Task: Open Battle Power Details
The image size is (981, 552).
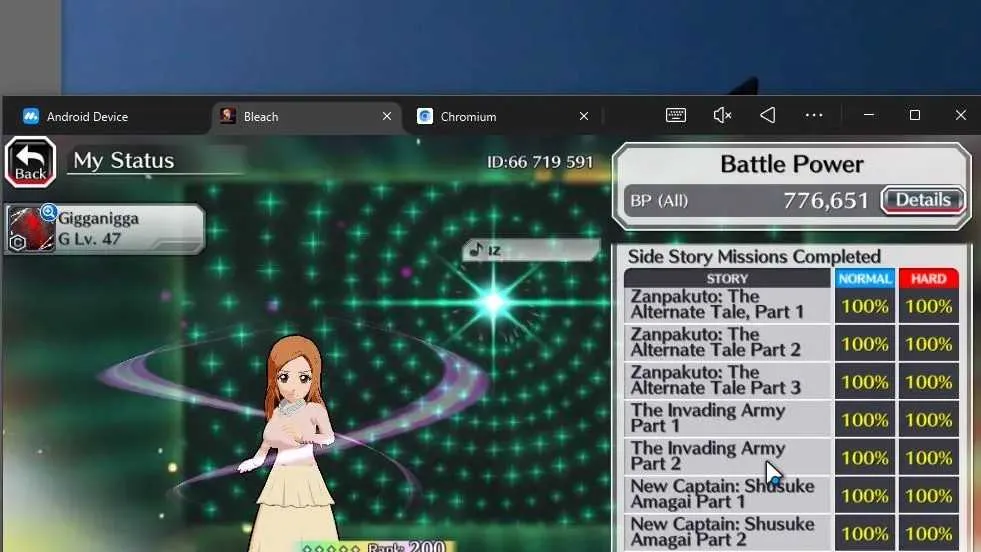Action: click(923, 200)
